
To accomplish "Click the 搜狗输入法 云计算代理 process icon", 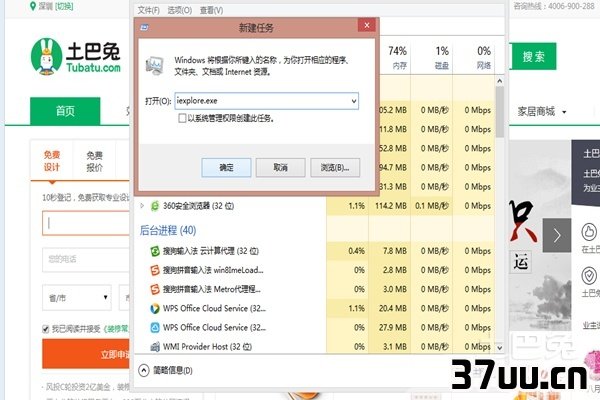I will click(x=155, y=251).
